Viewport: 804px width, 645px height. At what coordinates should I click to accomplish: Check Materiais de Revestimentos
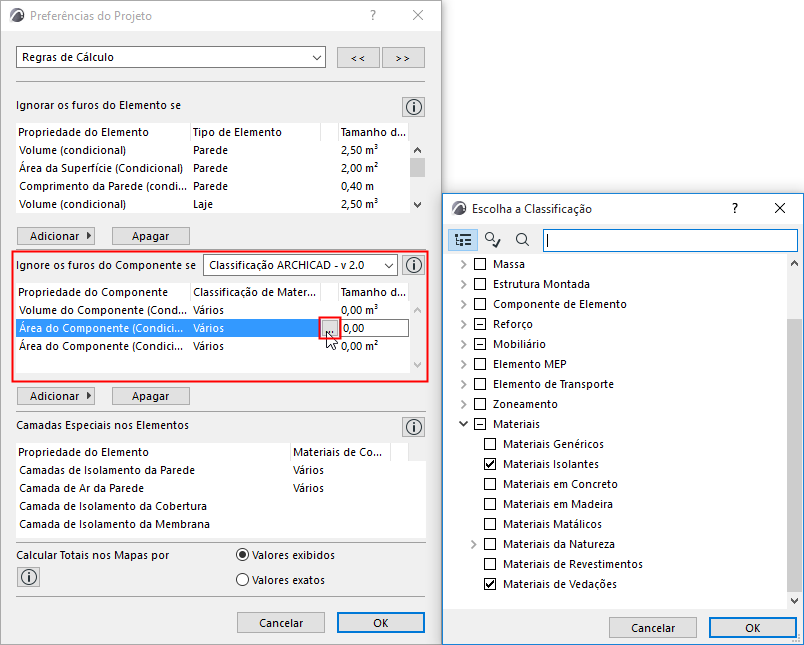(490, 564)
